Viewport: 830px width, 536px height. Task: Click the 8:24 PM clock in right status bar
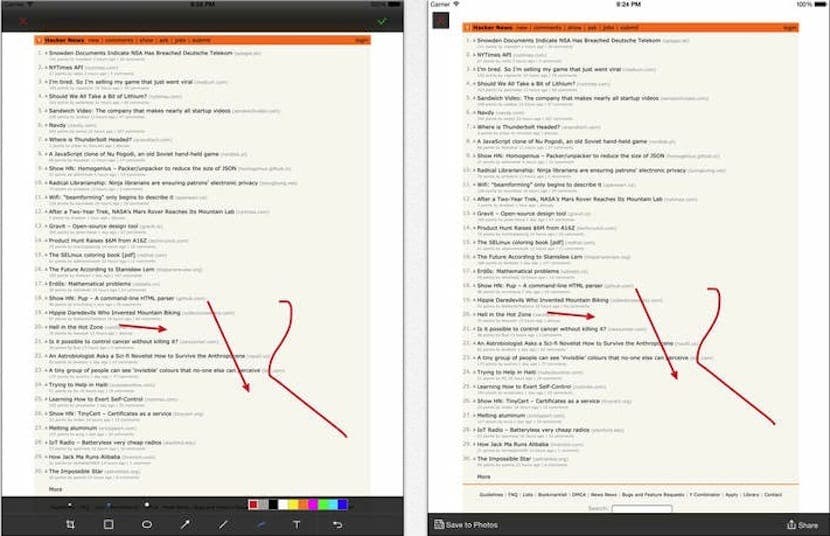pos(628,4)
